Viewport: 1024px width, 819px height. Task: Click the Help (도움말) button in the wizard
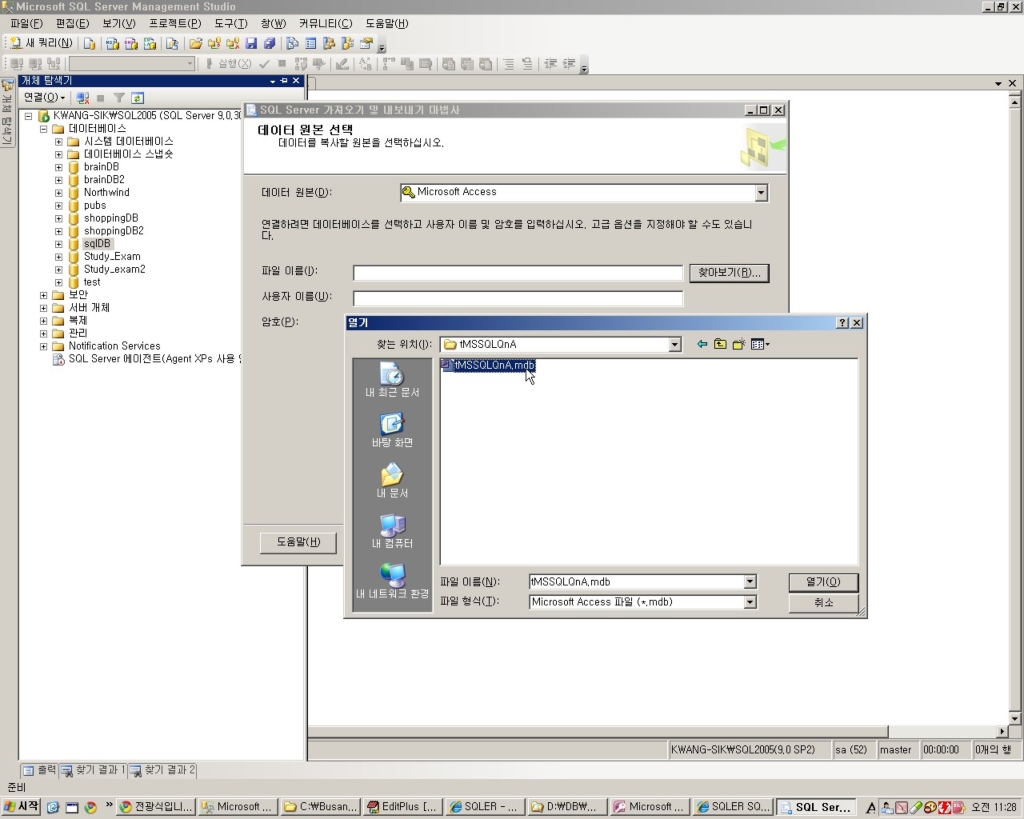(298, 542)
